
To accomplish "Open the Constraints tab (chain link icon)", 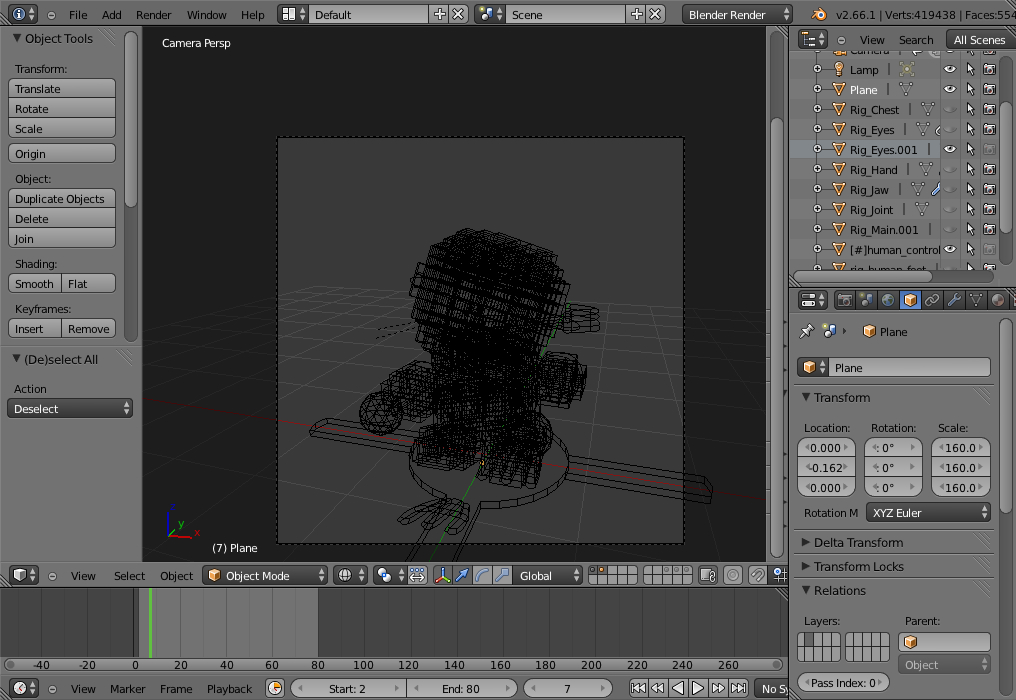I will (x=933, y=299).
